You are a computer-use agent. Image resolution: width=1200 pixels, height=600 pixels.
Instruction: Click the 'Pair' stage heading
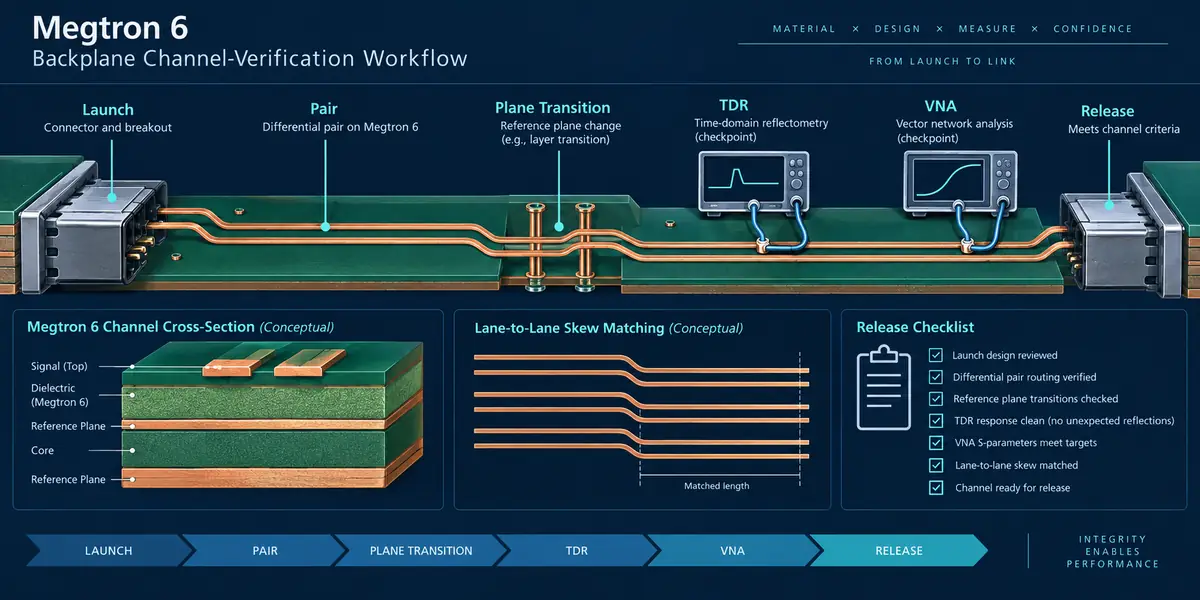(326, 108)
